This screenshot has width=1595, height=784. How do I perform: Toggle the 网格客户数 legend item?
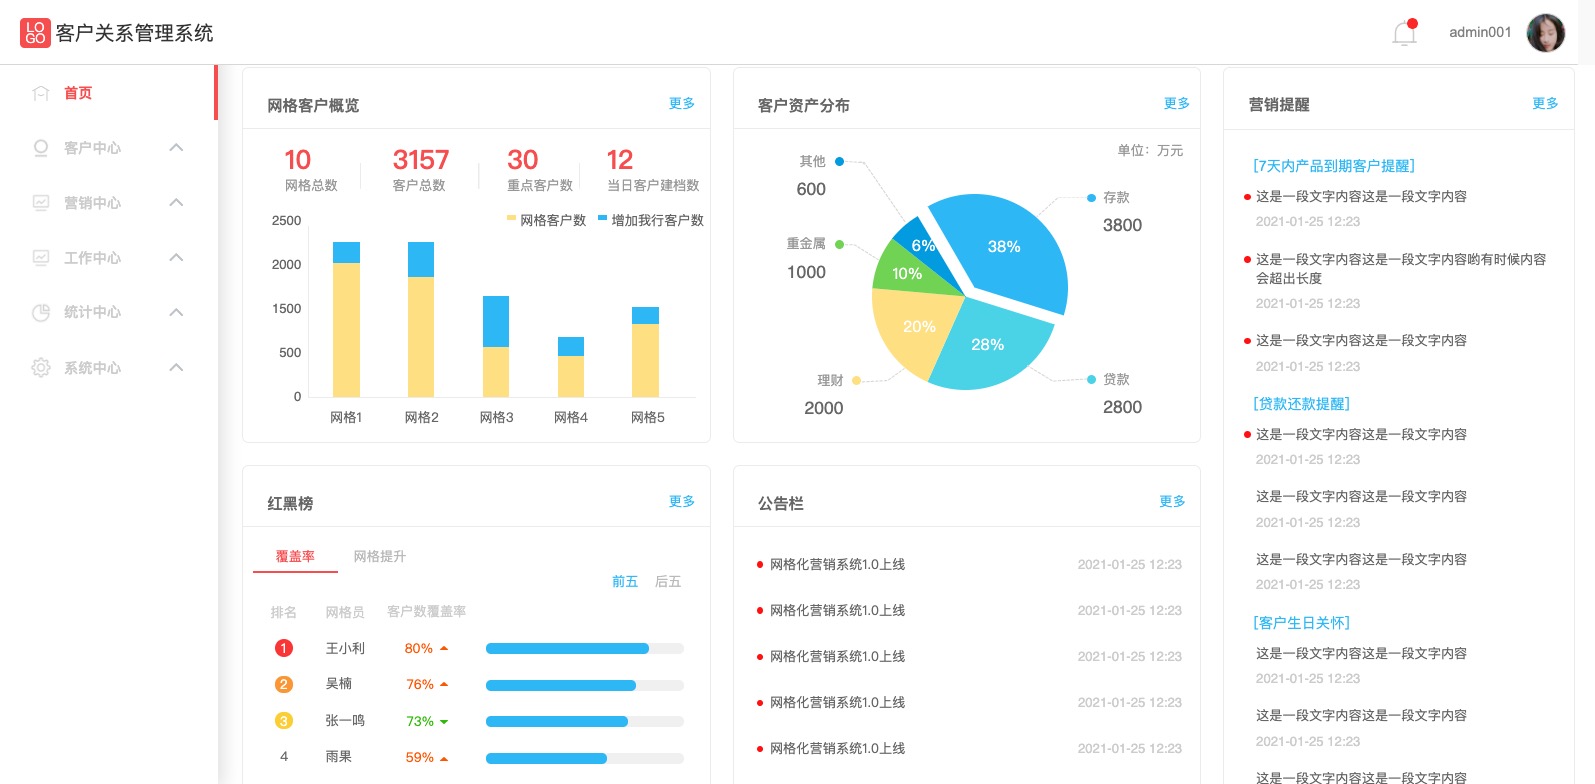[x=546, y=220]
